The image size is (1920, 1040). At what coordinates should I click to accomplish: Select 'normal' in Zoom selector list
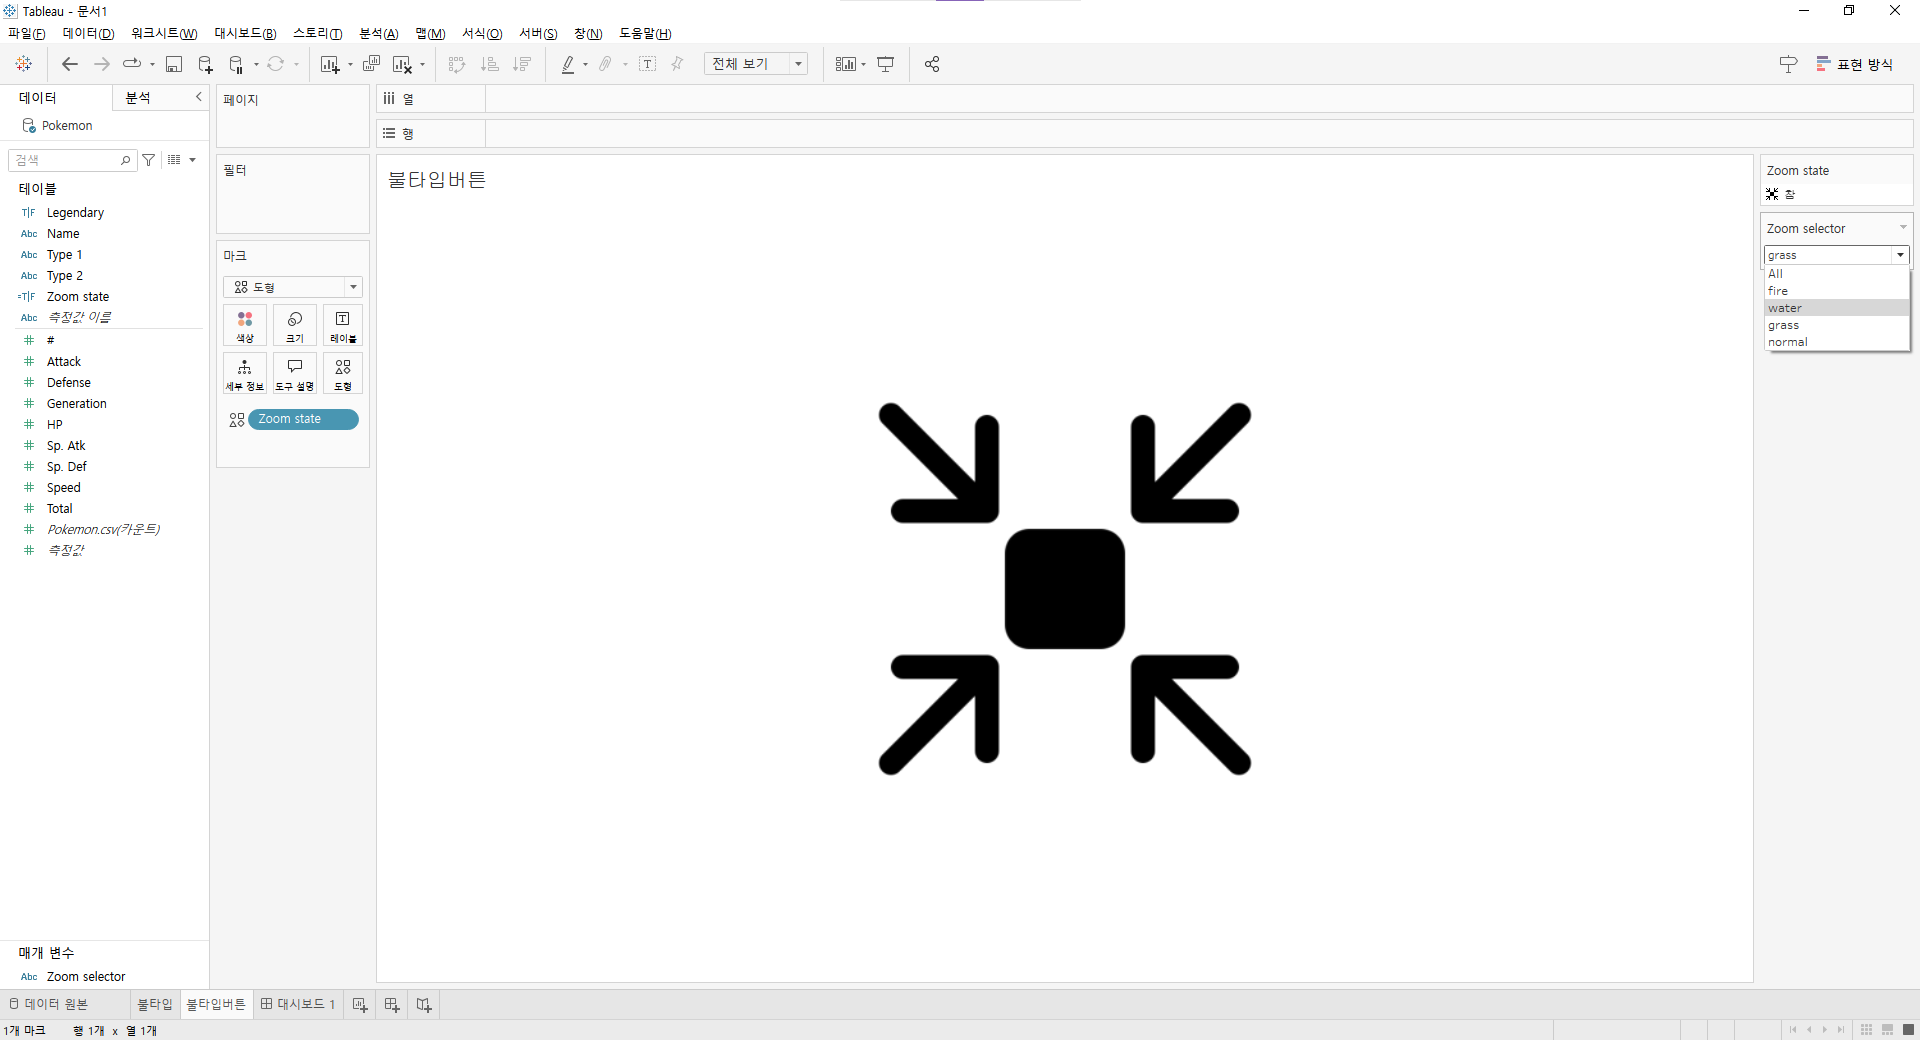1837,342
